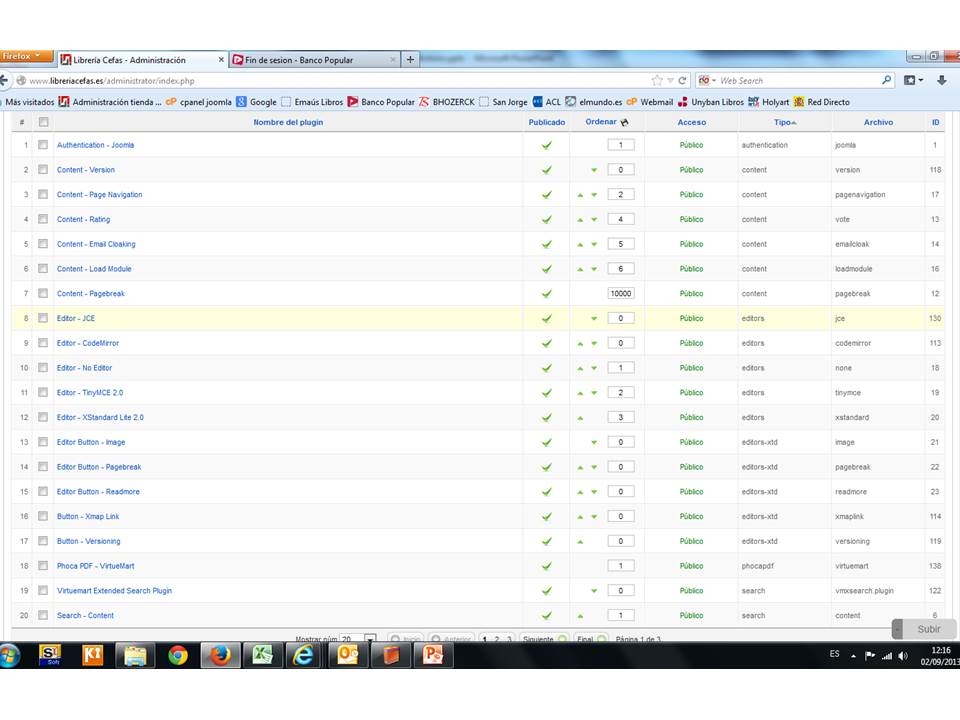This screenshot has width=960, height=720.
Task: Toggle published checkmark for Editor - JCE
Action: tap(547, 318)
